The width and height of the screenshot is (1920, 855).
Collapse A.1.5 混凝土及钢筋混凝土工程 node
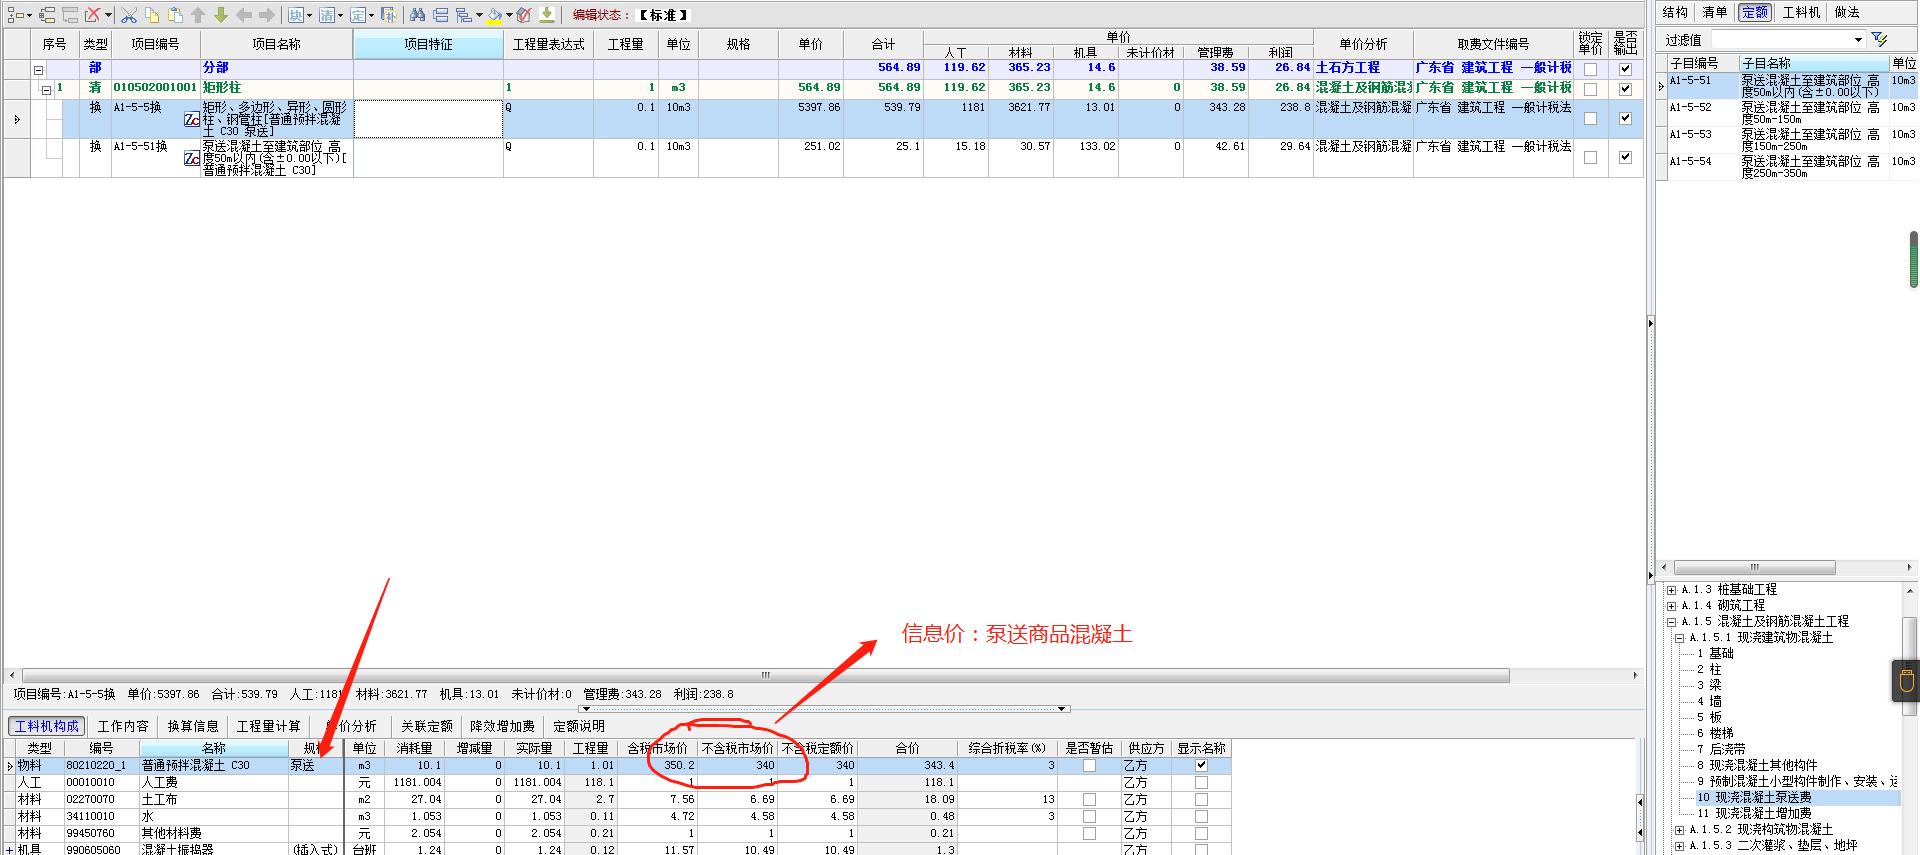[x=1671, y=622]
